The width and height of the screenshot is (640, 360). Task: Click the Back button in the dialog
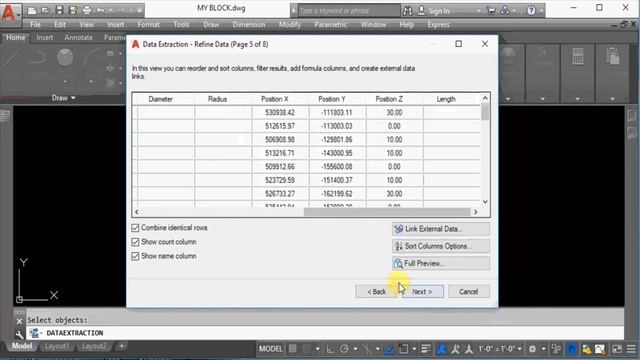[377, 291]
